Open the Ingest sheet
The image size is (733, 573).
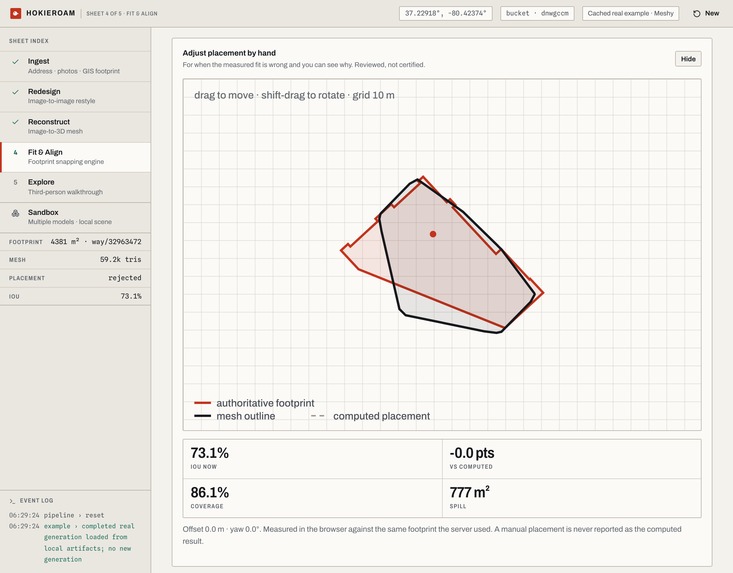(75, 66)
